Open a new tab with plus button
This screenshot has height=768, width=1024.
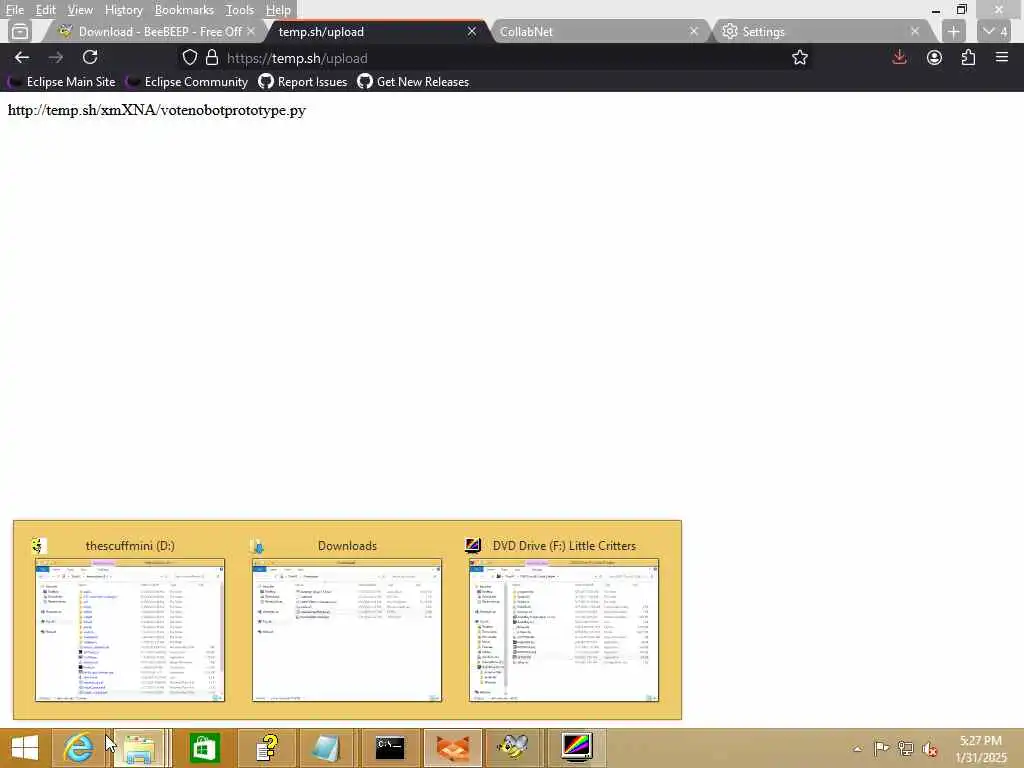click(953, 31)
